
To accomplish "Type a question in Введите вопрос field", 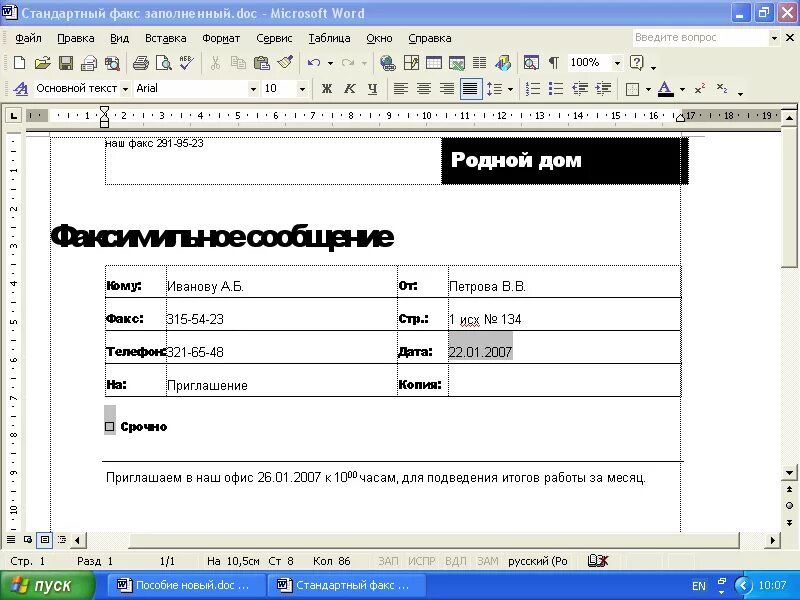I will (700, 38).
